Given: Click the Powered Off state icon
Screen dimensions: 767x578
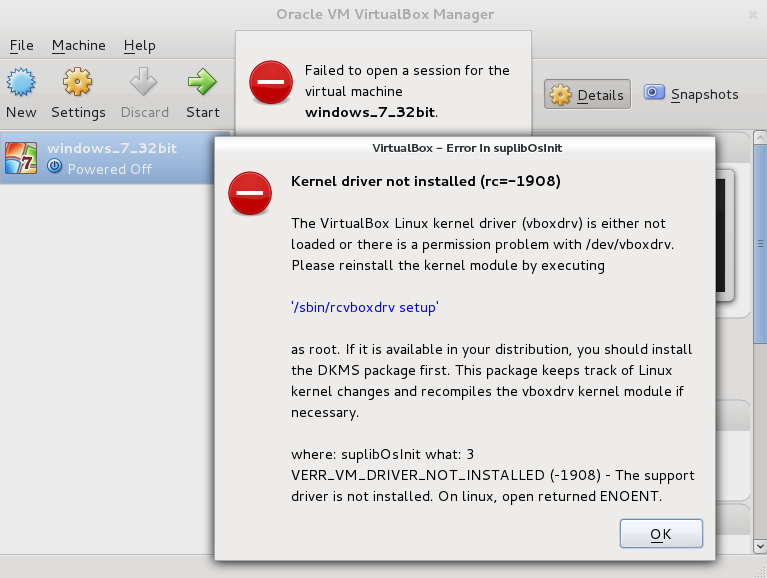Looking at the screenshot, I should pyautogui.click(x=55, y=168).
